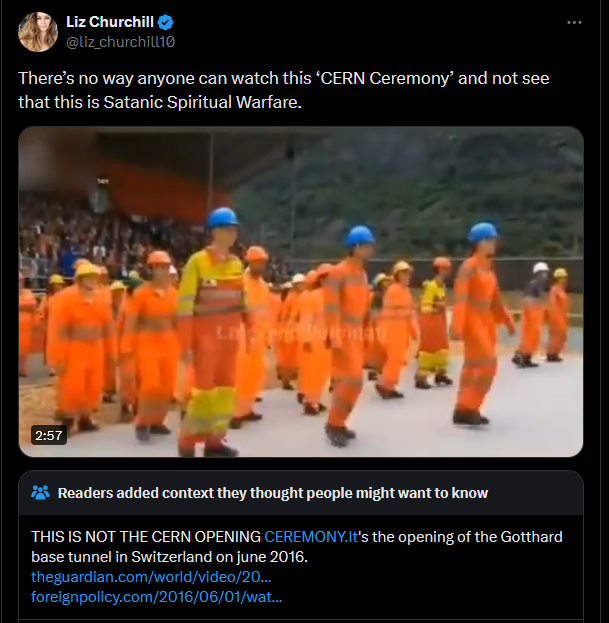609x623 pixels.
Task: Click the faint watermark text on the video
Action: coord(302,333)
